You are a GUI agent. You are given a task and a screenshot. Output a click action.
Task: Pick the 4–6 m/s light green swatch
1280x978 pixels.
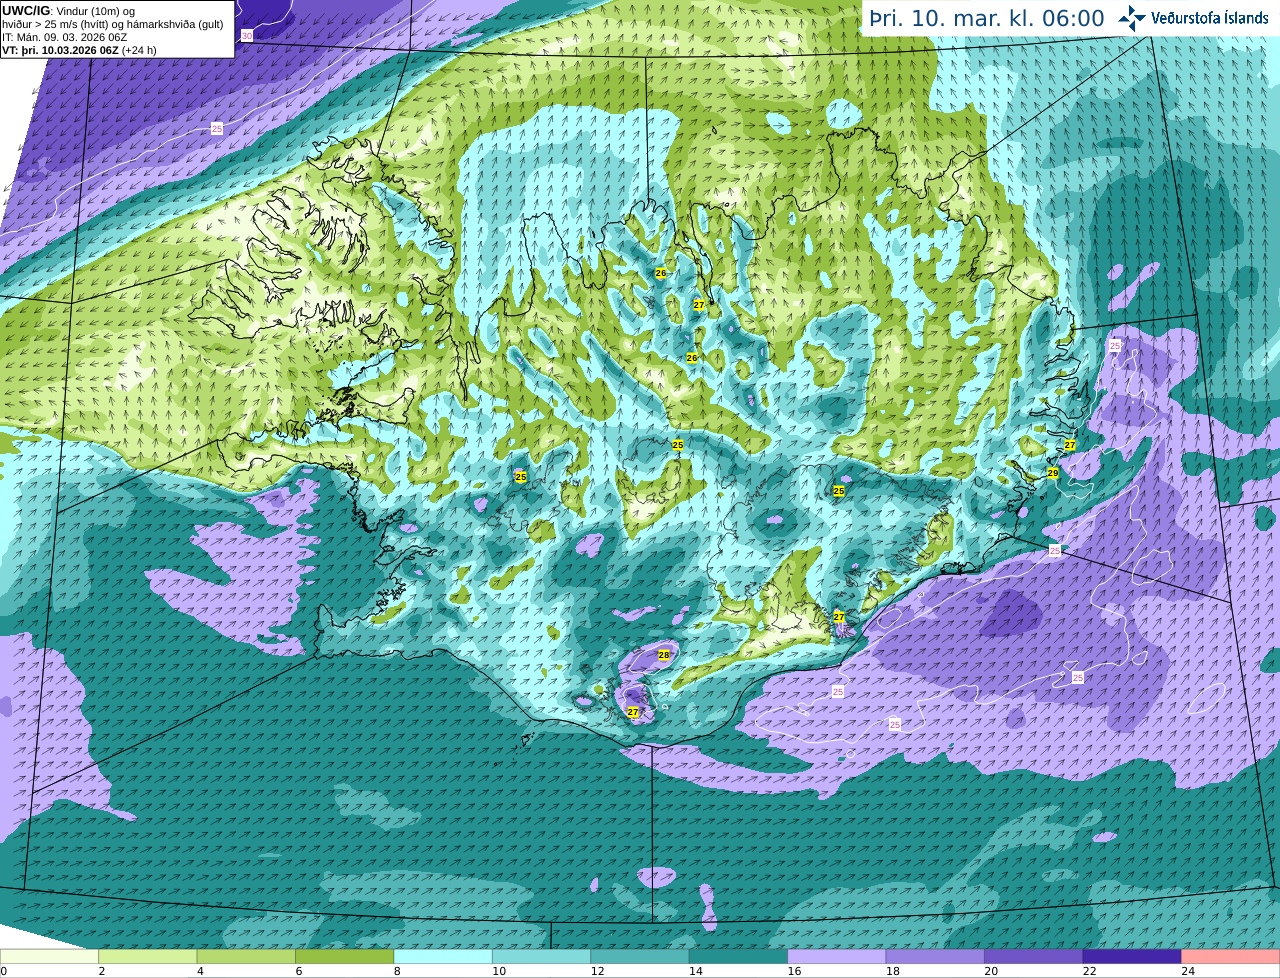click(x=246, y=956)
